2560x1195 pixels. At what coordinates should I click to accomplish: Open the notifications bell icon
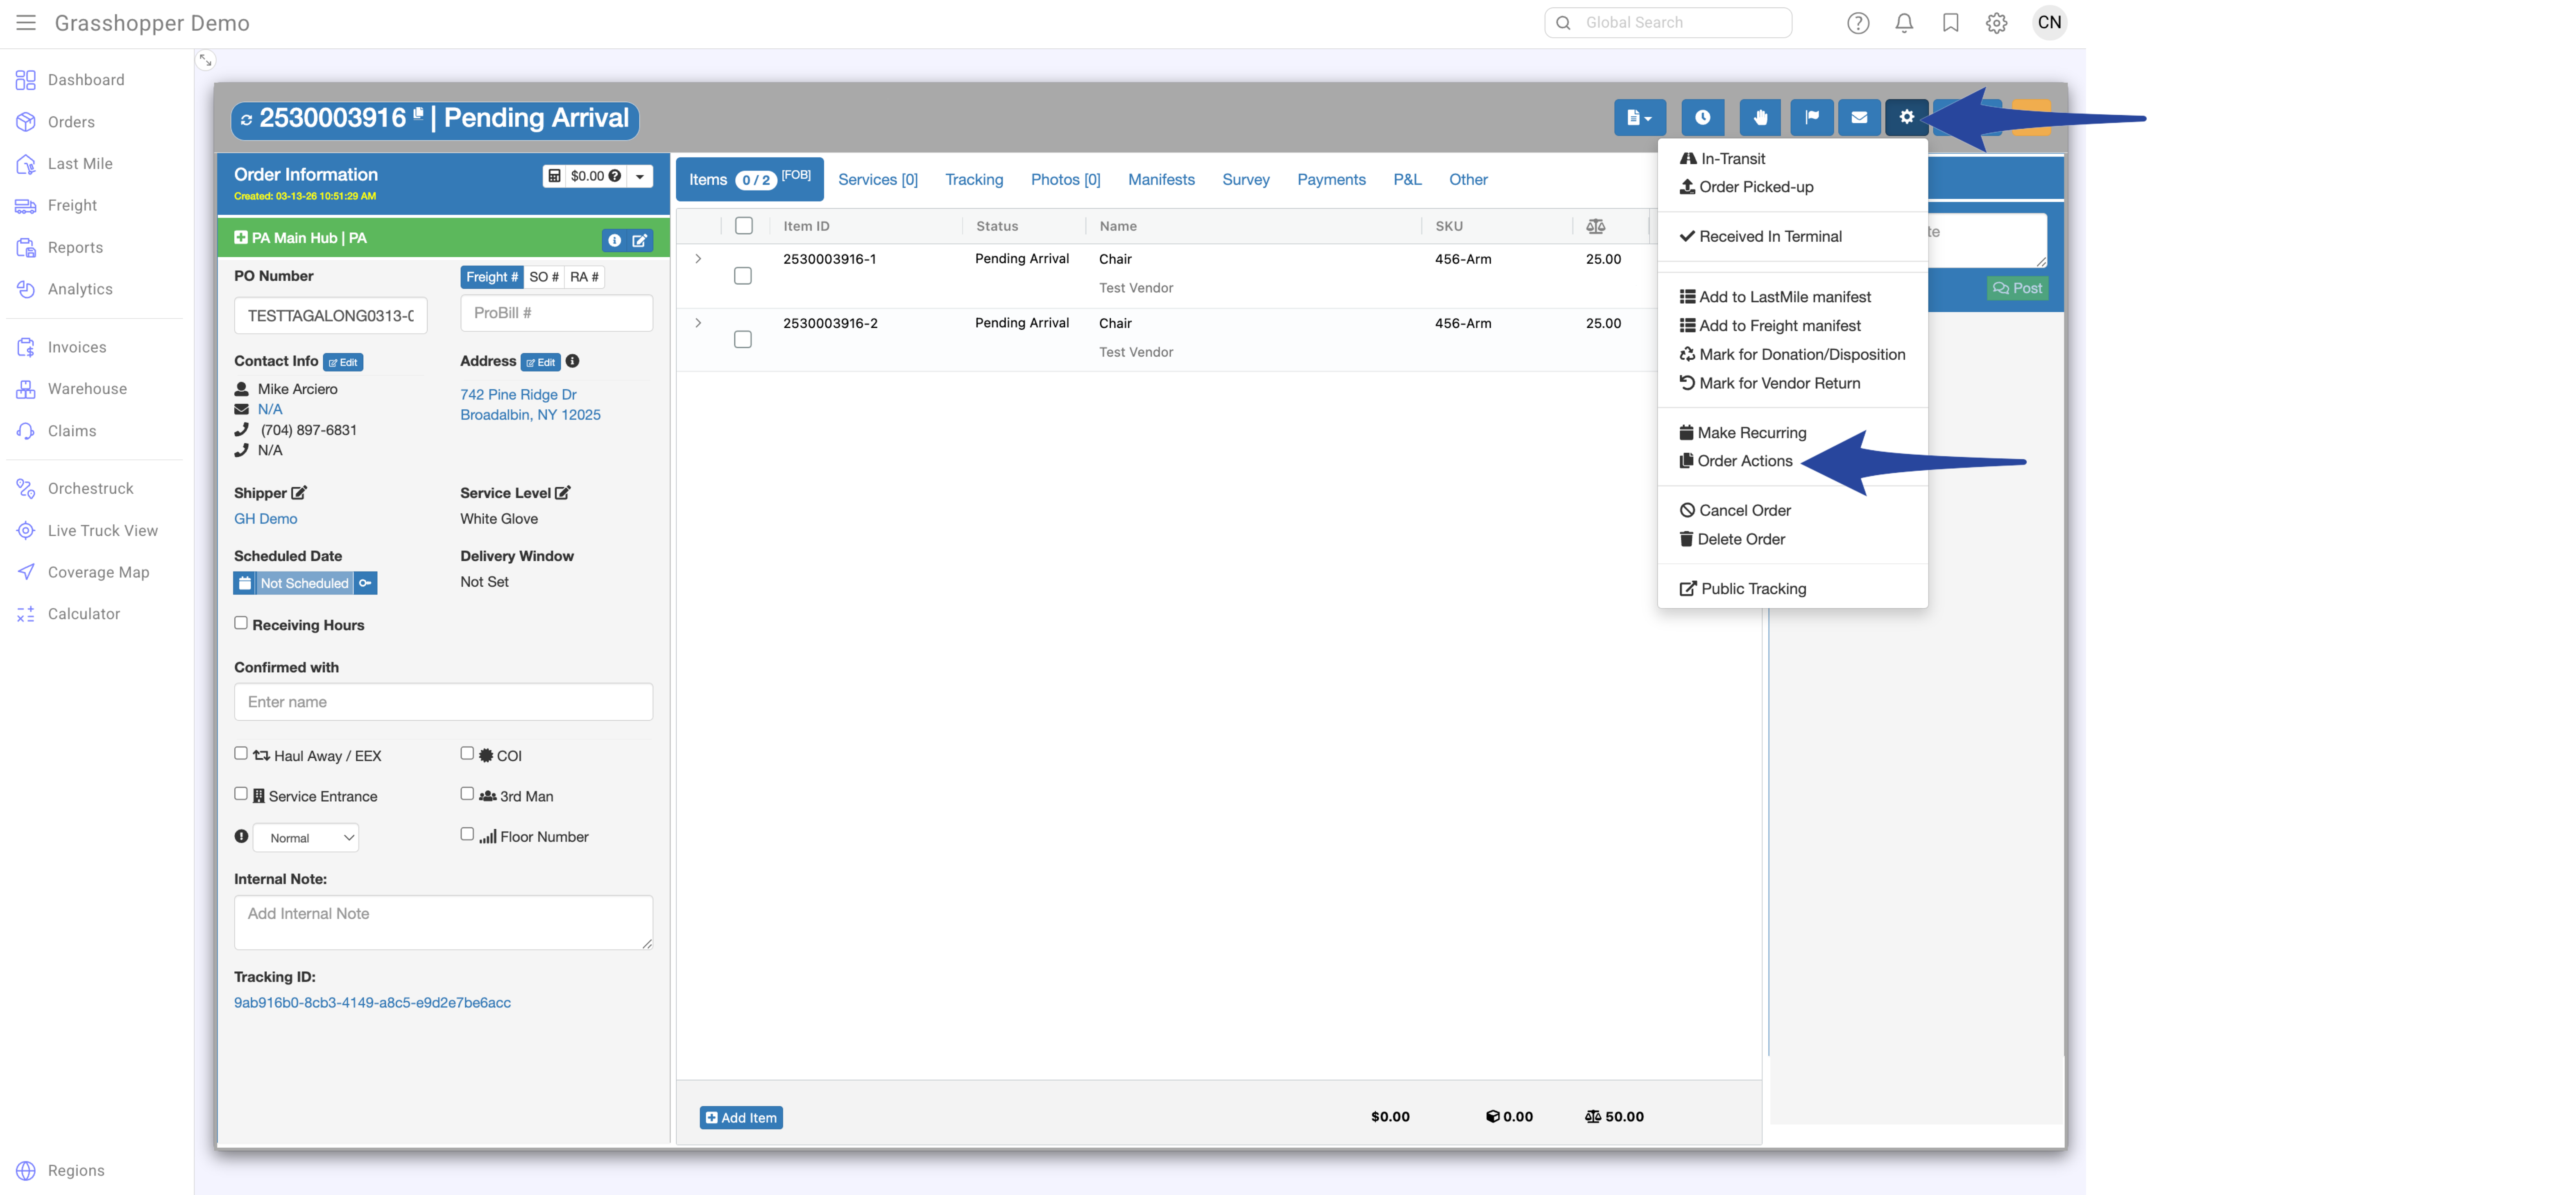(x=1904, y=23)
